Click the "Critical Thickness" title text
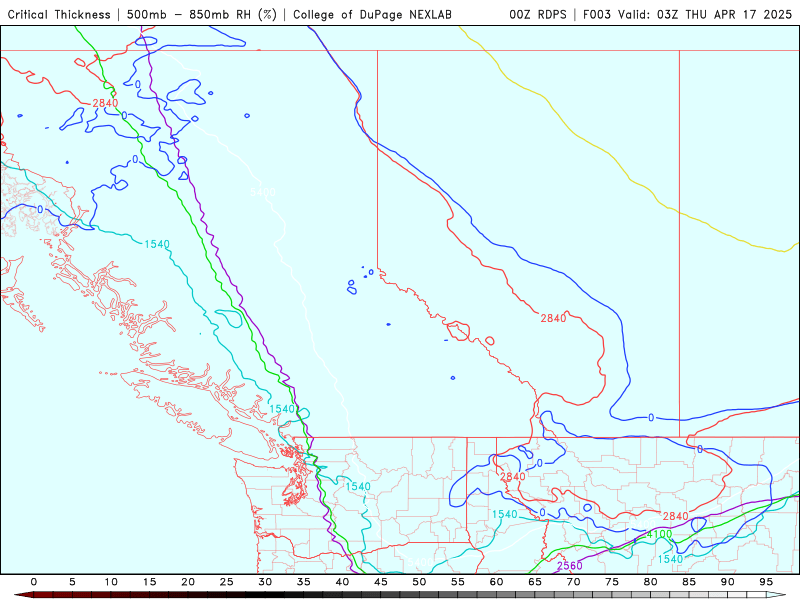This screenshot has width=800, height=600. pyautogui.click(x=59, y=14)
